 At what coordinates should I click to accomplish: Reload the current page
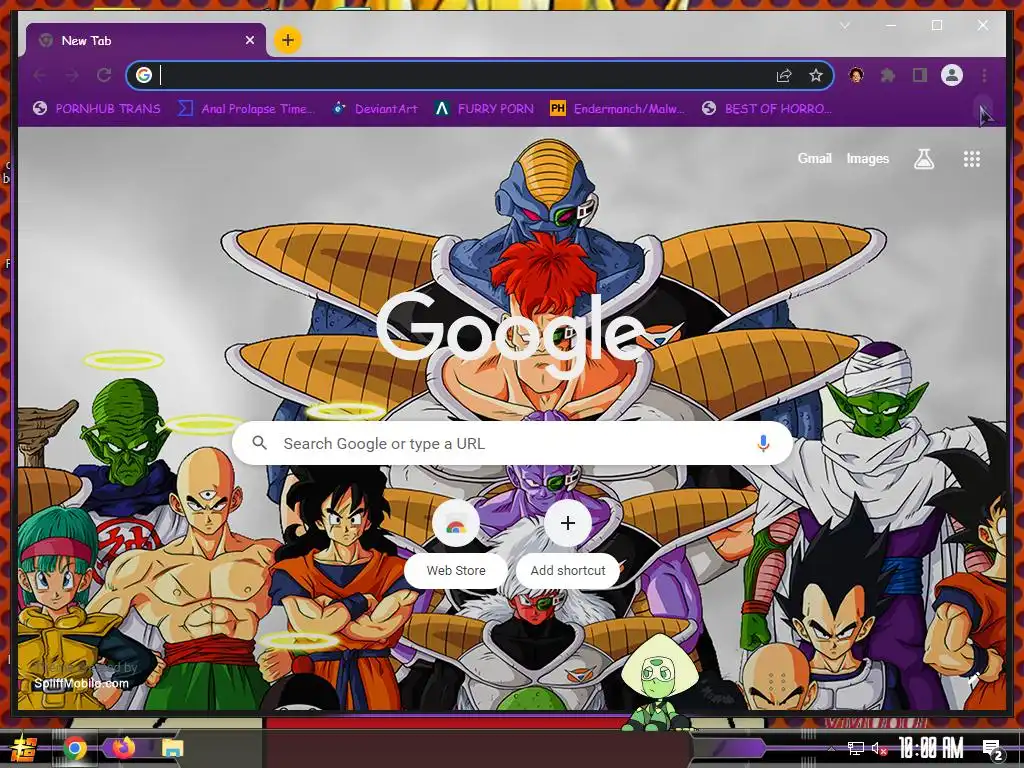(104, 75)
